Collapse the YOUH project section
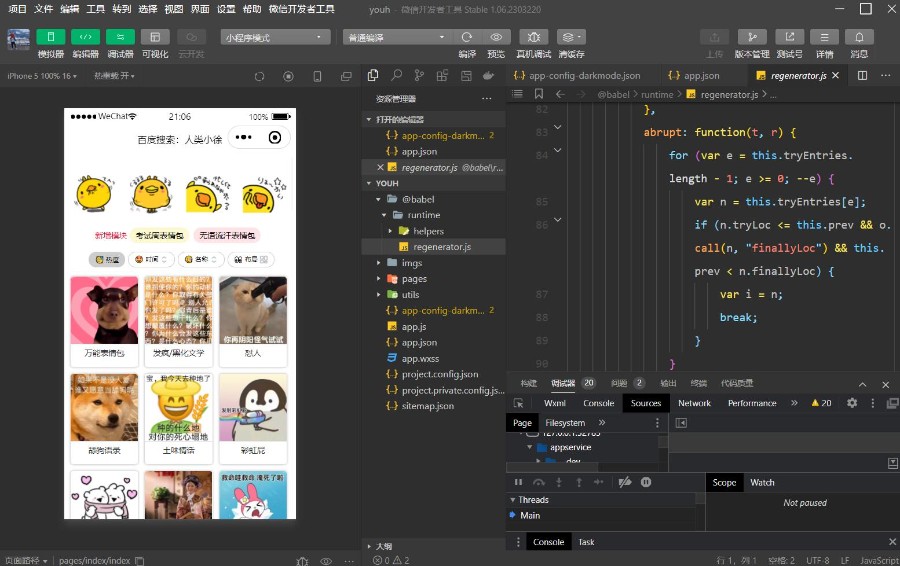 369,183
